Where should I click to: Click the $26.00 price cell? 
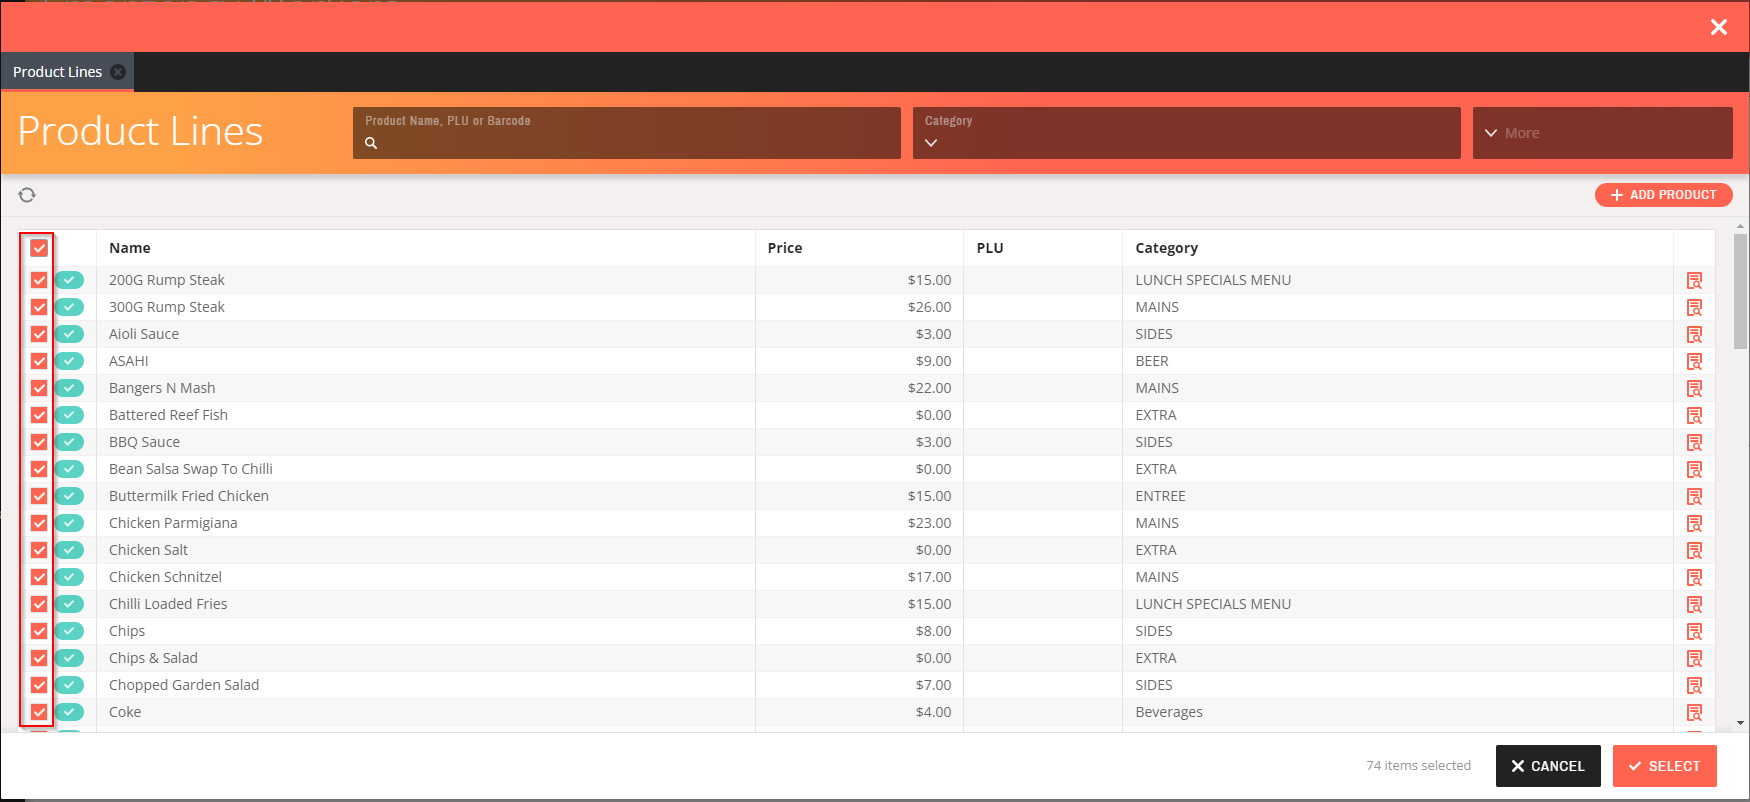click(x=859, y=307)
